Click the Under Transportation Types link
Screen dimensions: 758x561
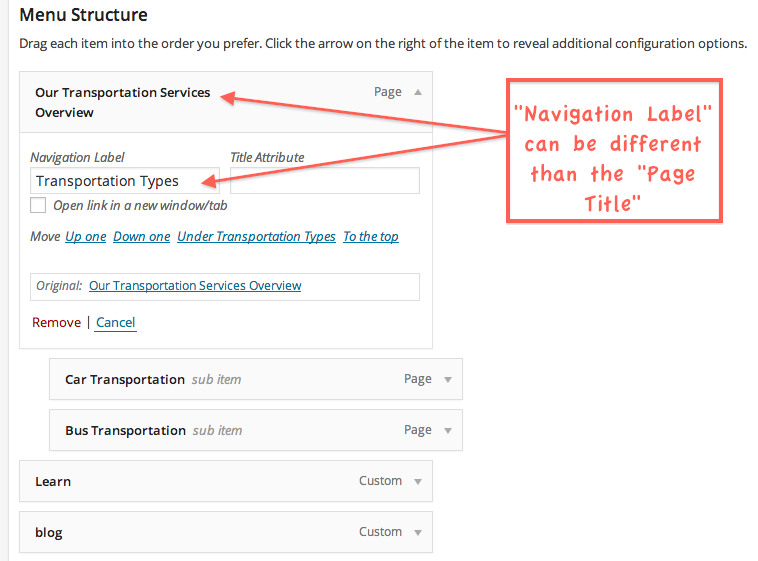point(256,237)
